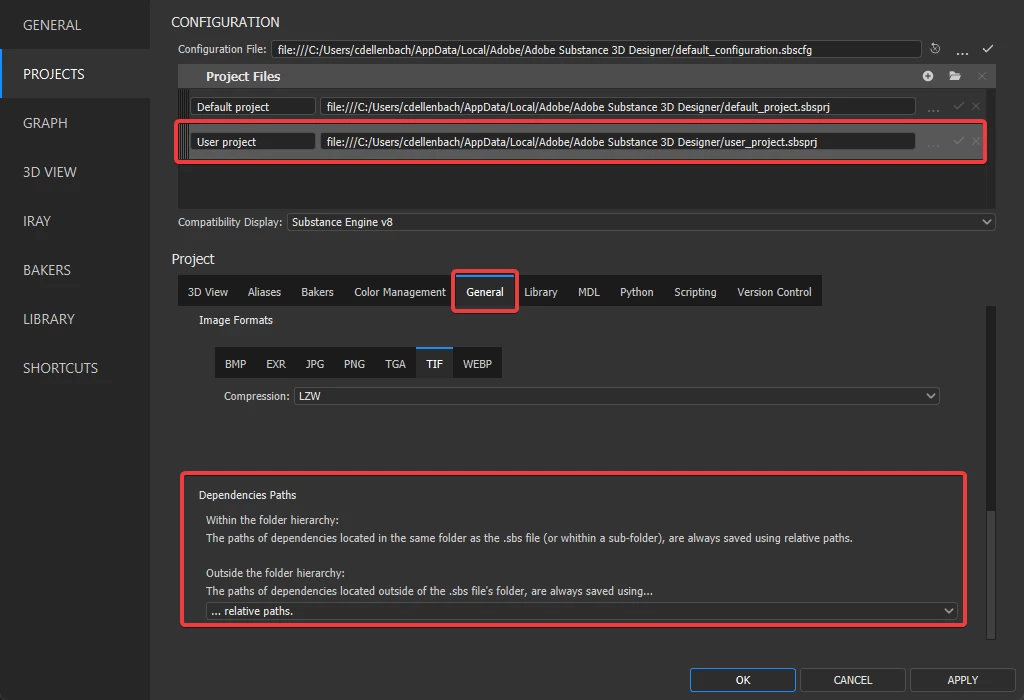Switch to Python project tab
Image resolution: width=1024 pixels, height=700 pixels.
pos(636,292)
